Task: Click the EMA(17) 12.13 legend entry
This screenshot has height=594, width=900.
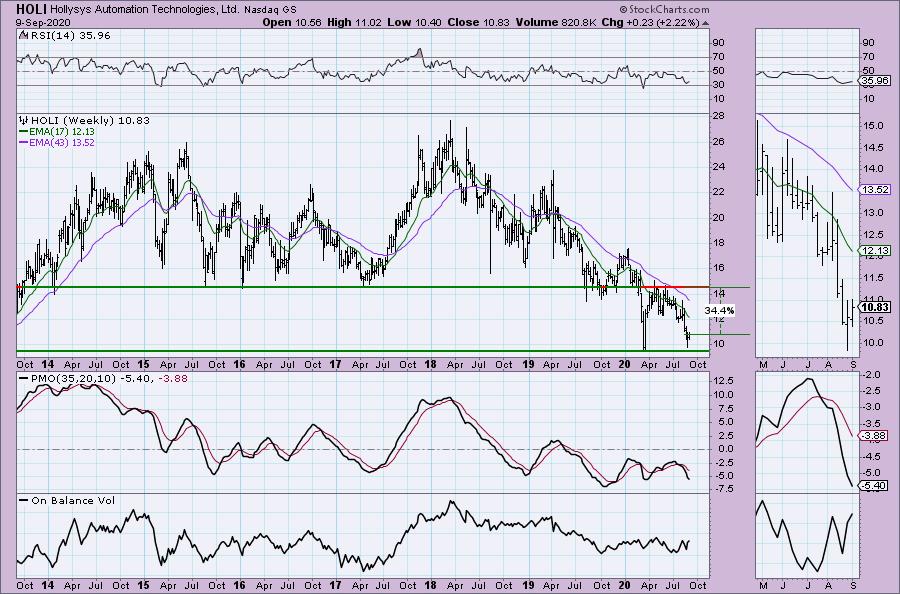Action: click(x=56, y=132)
